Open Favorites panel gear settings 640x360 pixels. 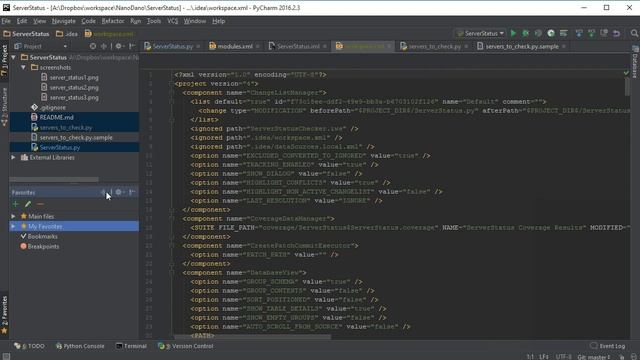coord(119,192)
